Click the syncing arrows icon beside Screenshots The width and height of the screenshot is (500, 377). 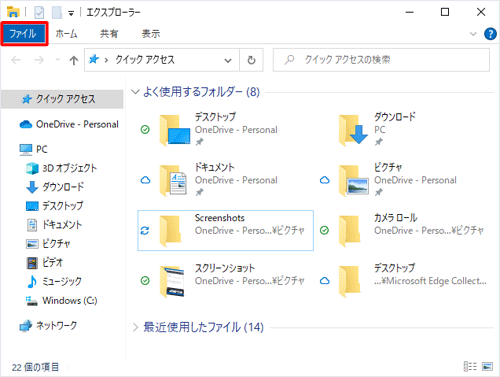145,230
